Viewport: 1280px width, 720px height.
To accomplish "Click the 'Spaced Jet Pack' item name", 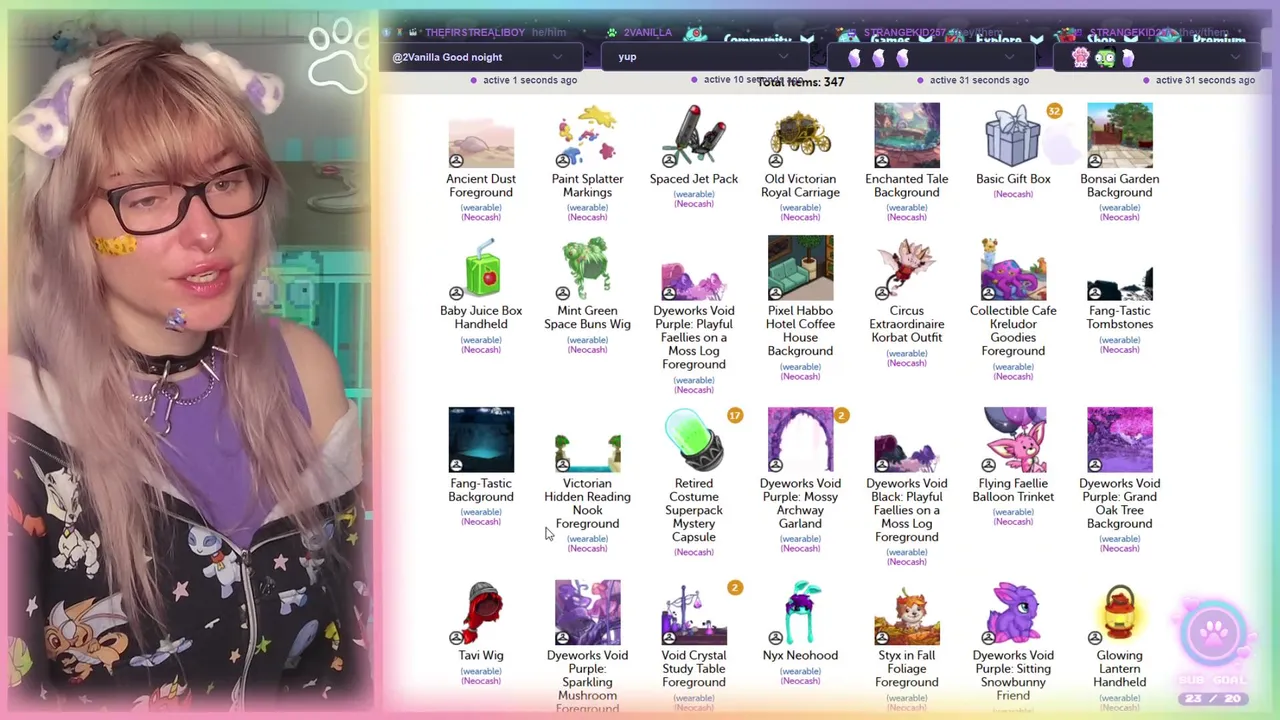I will (x=694, y=179).
